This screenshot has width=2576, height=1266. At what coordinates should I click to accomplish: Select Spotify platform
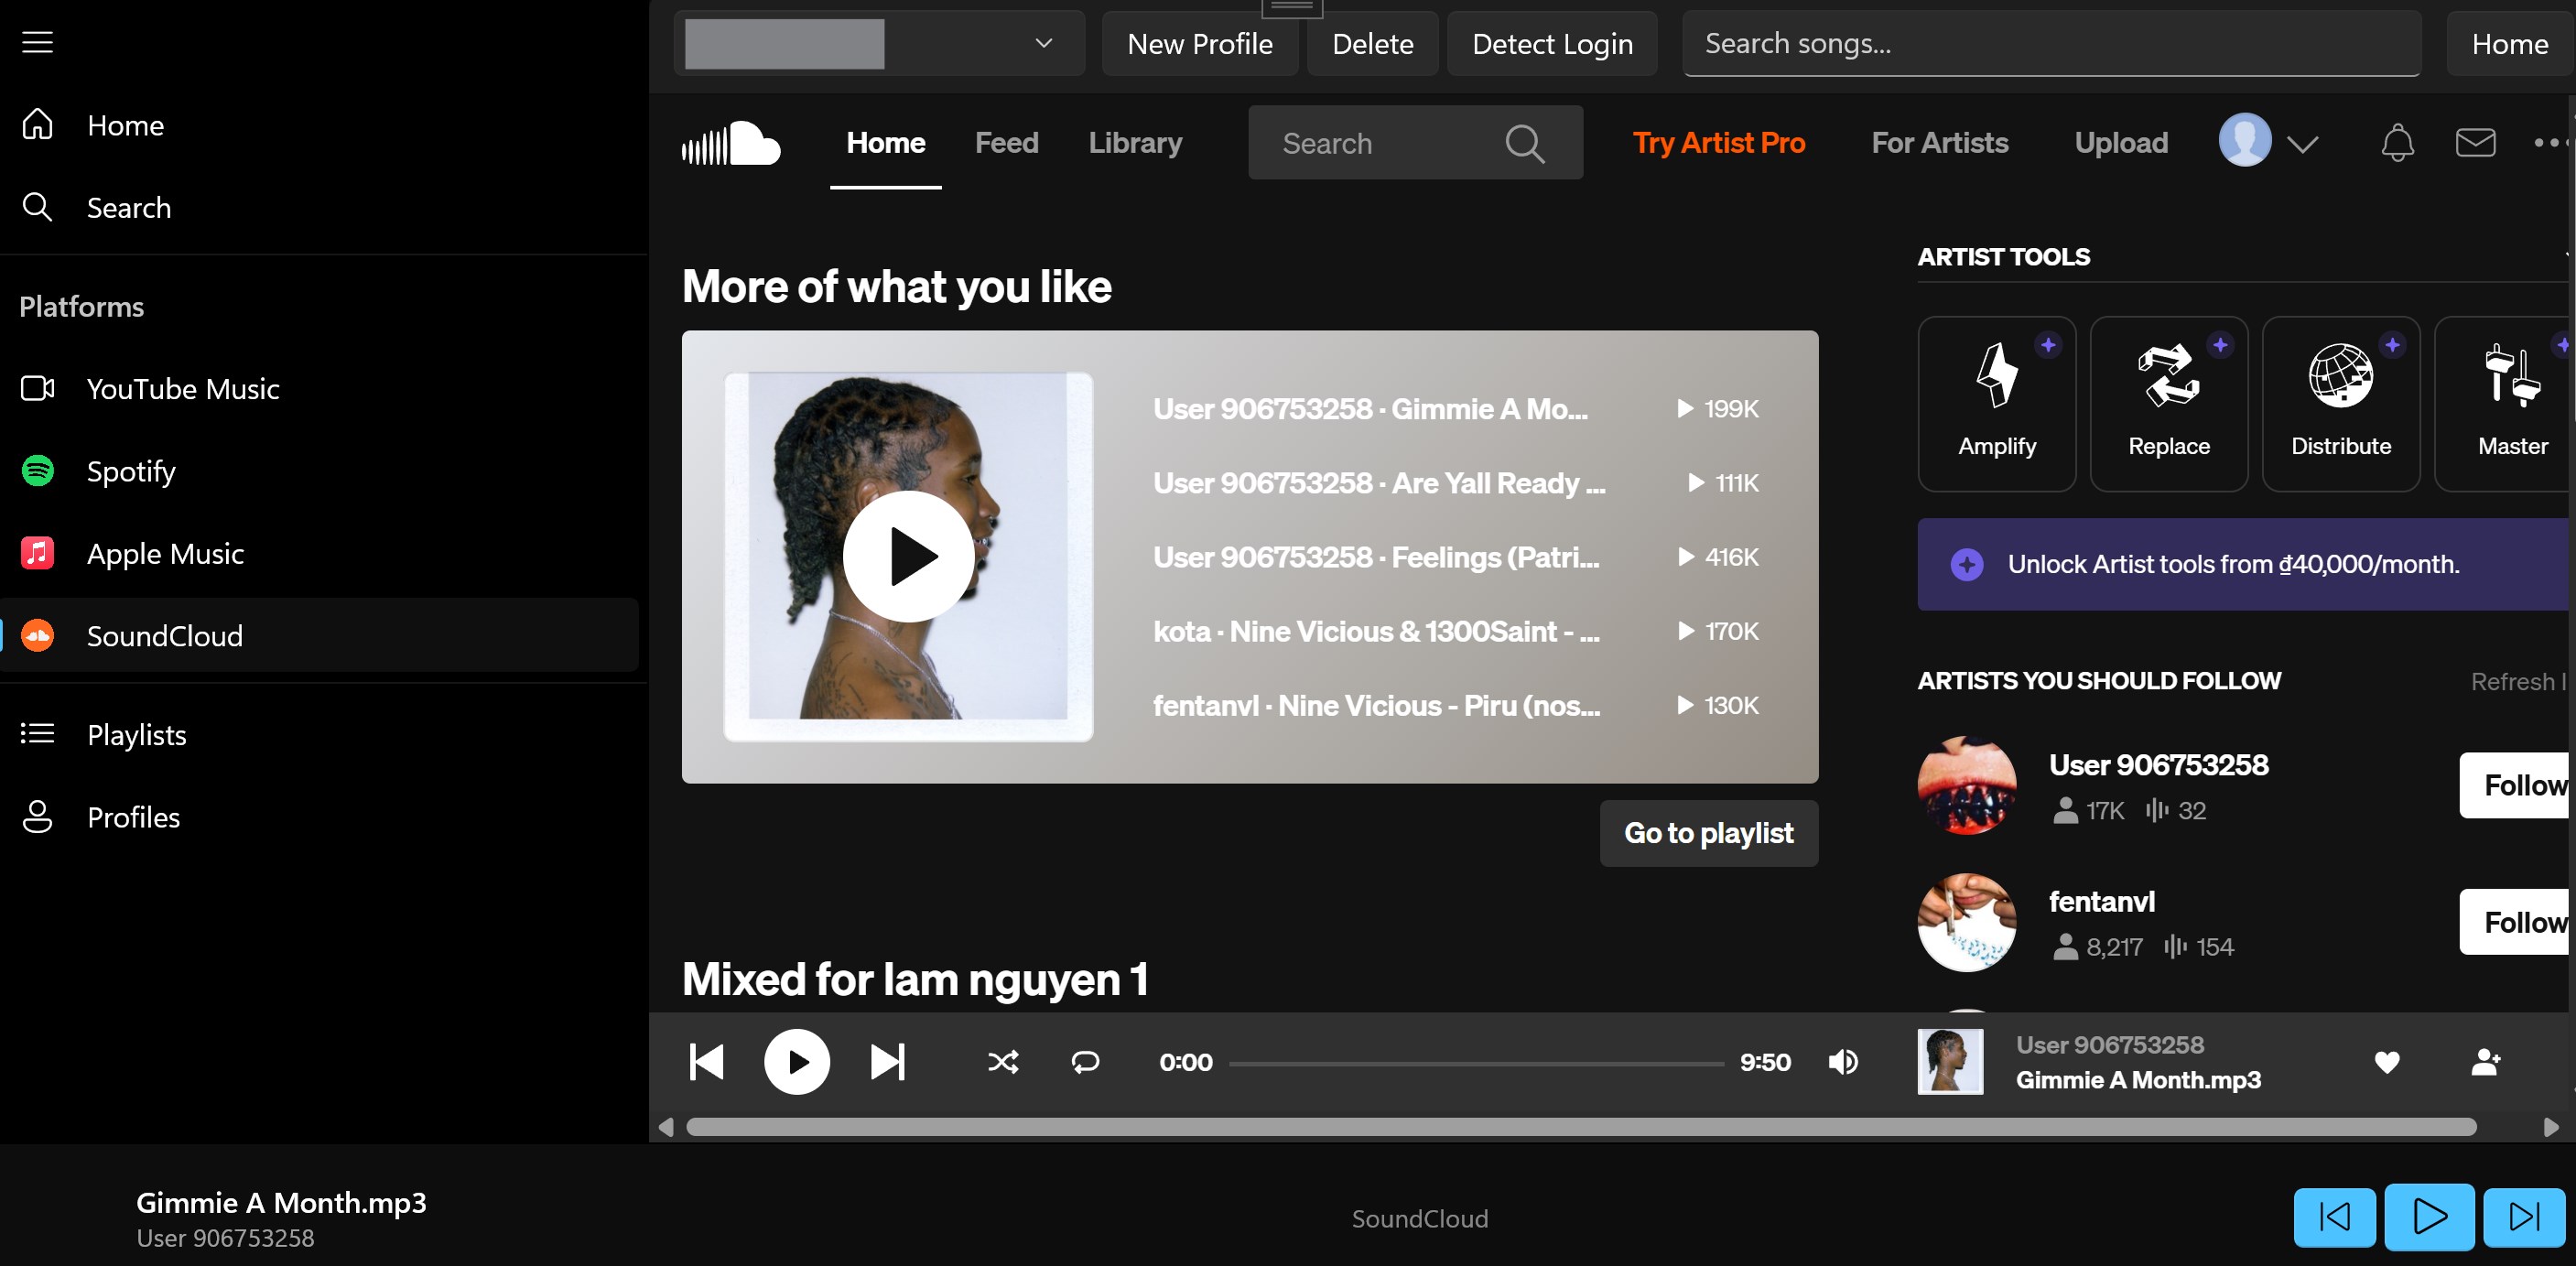pos(320,470)
